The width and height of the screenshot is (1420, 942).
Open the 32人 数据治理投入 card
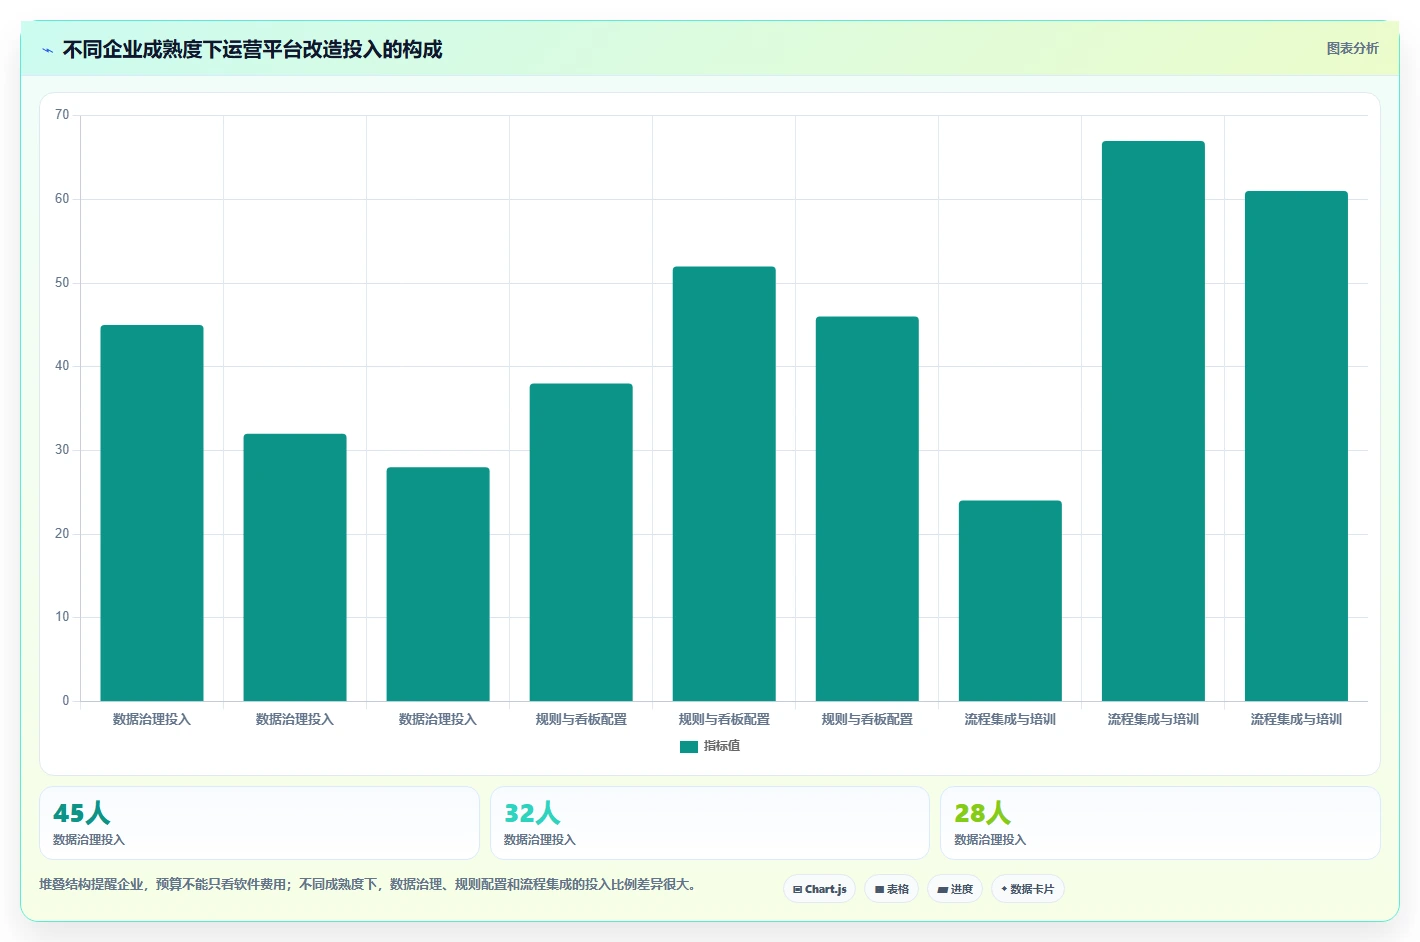coord(709,823)
